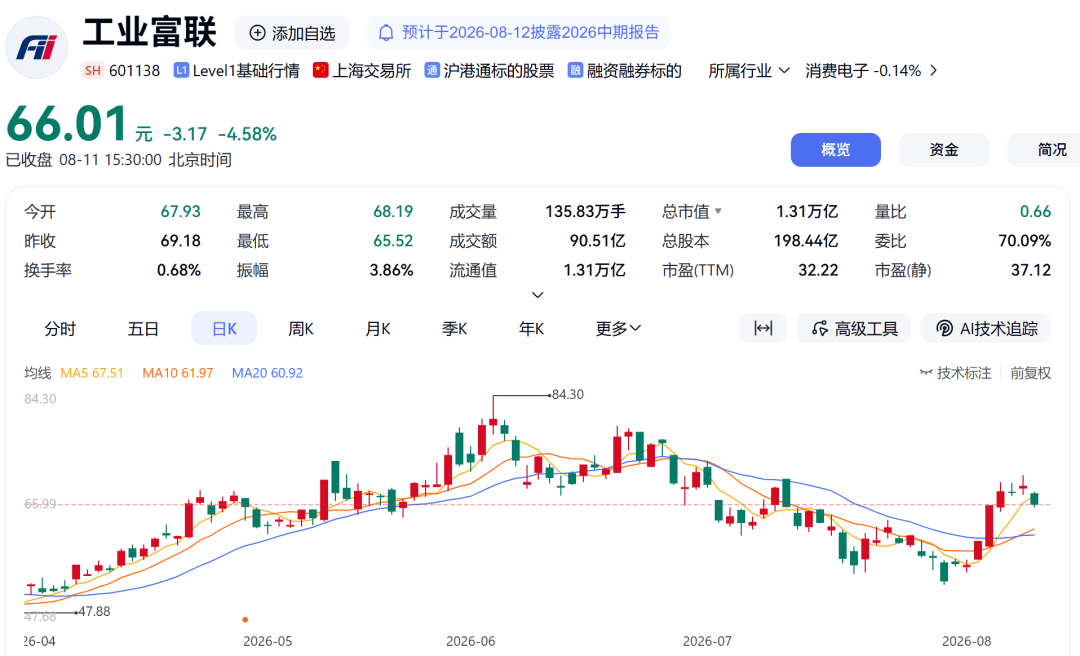This screenshot has height=656, width=1080.
Task: Click the L1 Level1基础行情 badge icon
Action: pyautogui.click(x=181, y=70)
